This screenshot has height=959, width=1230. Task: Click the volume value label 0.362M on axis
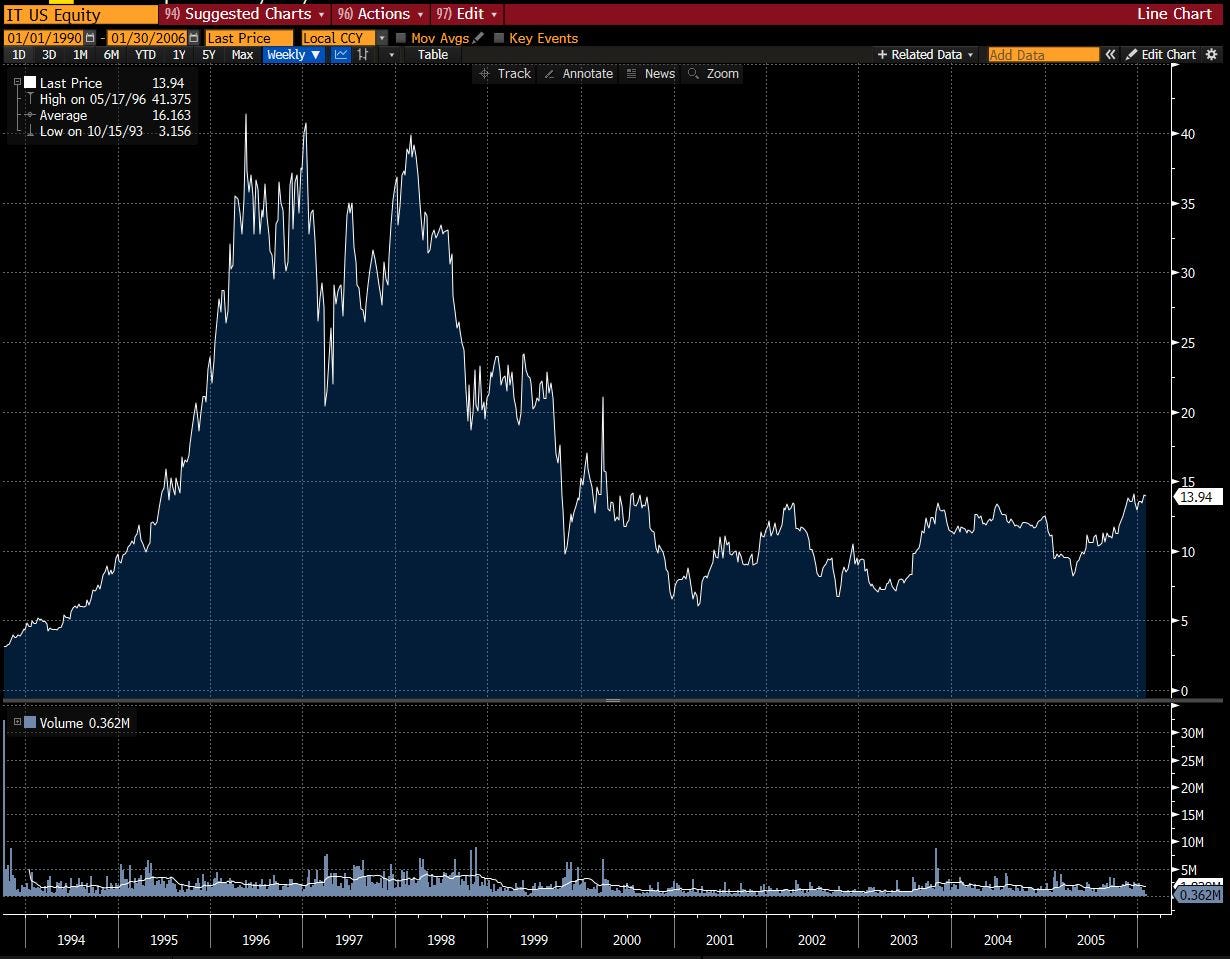(1200, 895)
